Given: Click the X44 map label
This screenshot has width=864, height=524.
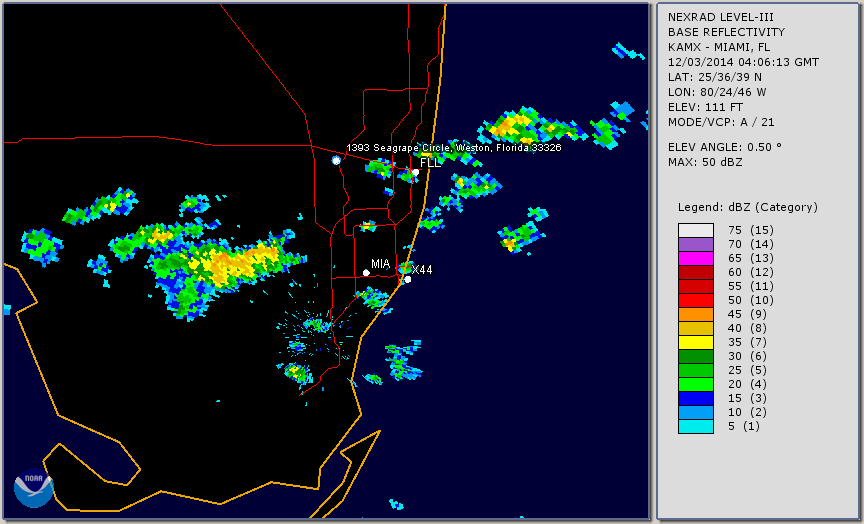Looking at the screenshot, I should coord(422,269).
